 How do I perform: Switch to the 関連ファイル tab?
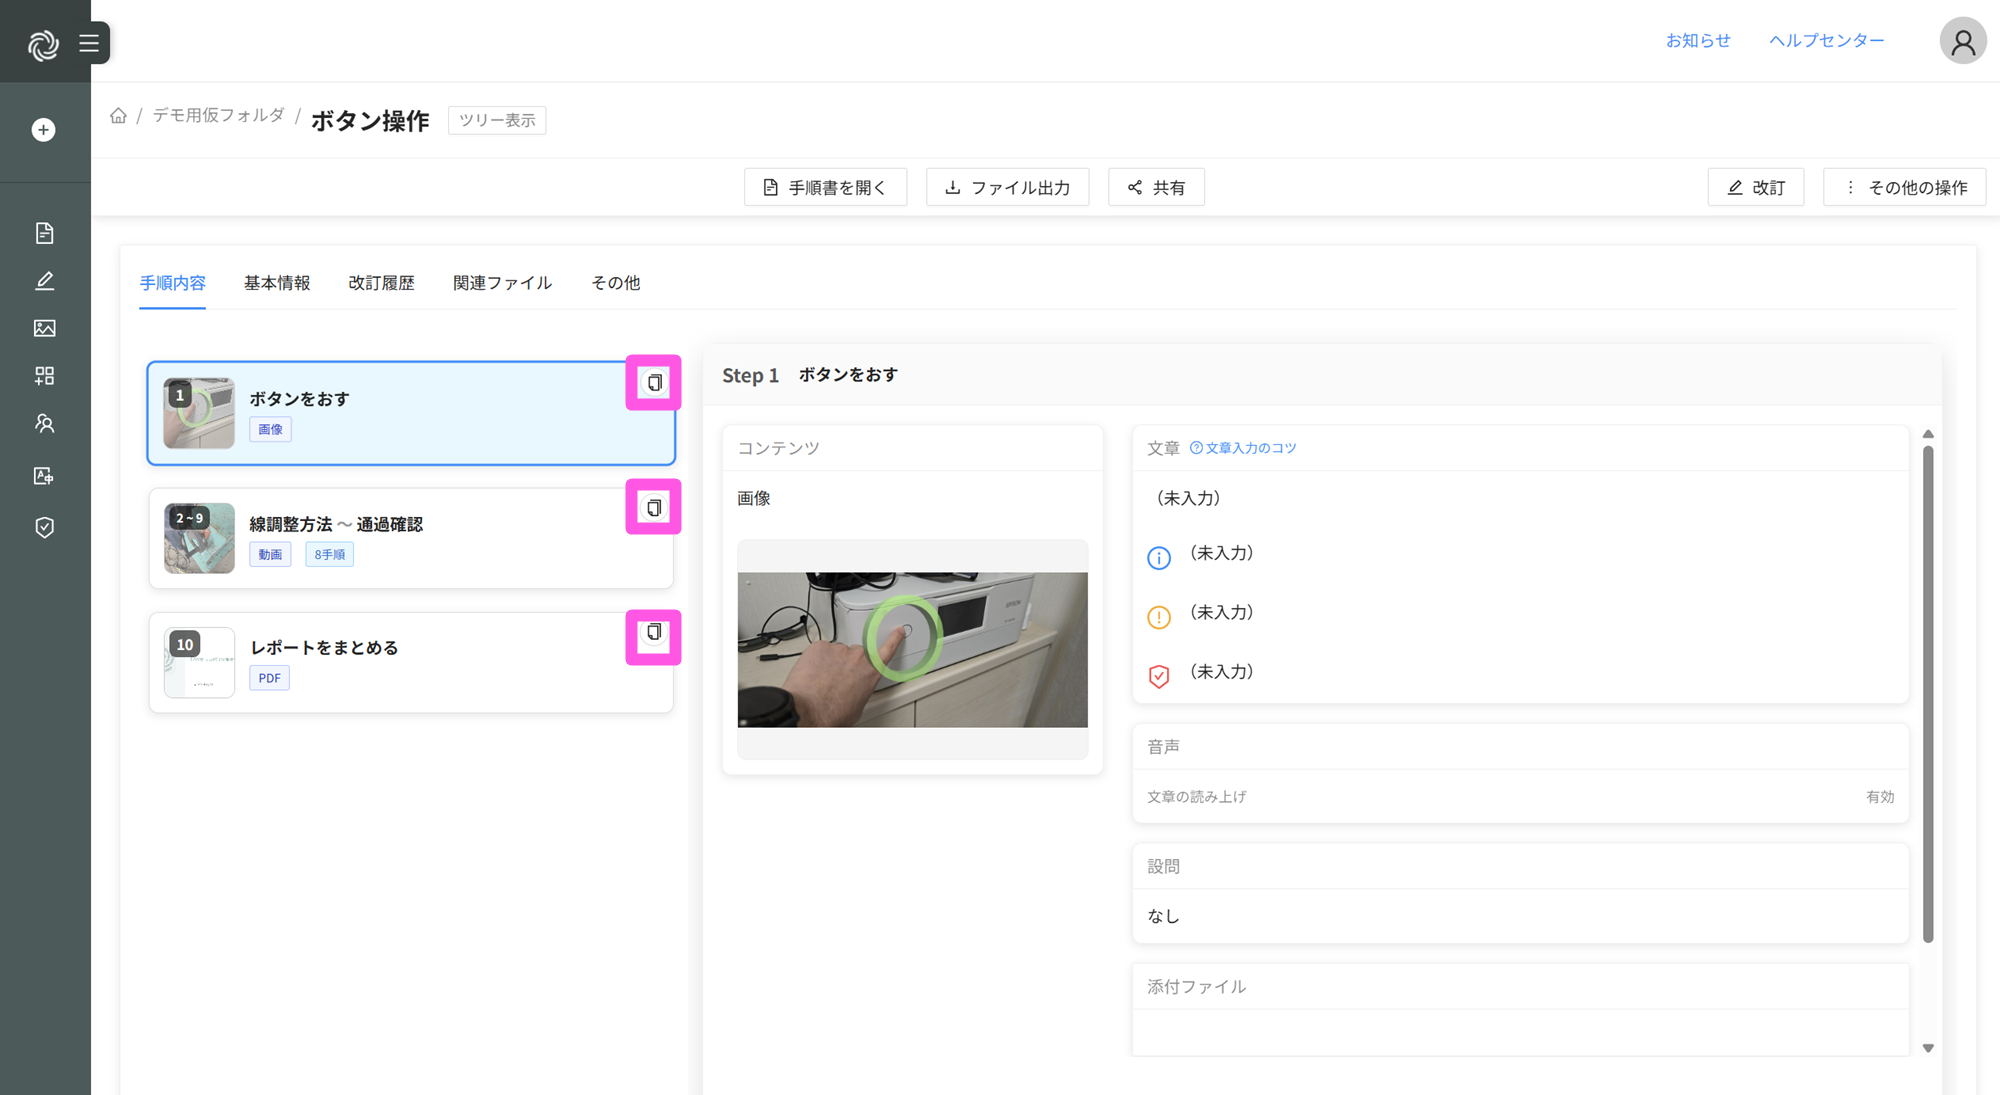pyautogui.click(x=502, y=283)
